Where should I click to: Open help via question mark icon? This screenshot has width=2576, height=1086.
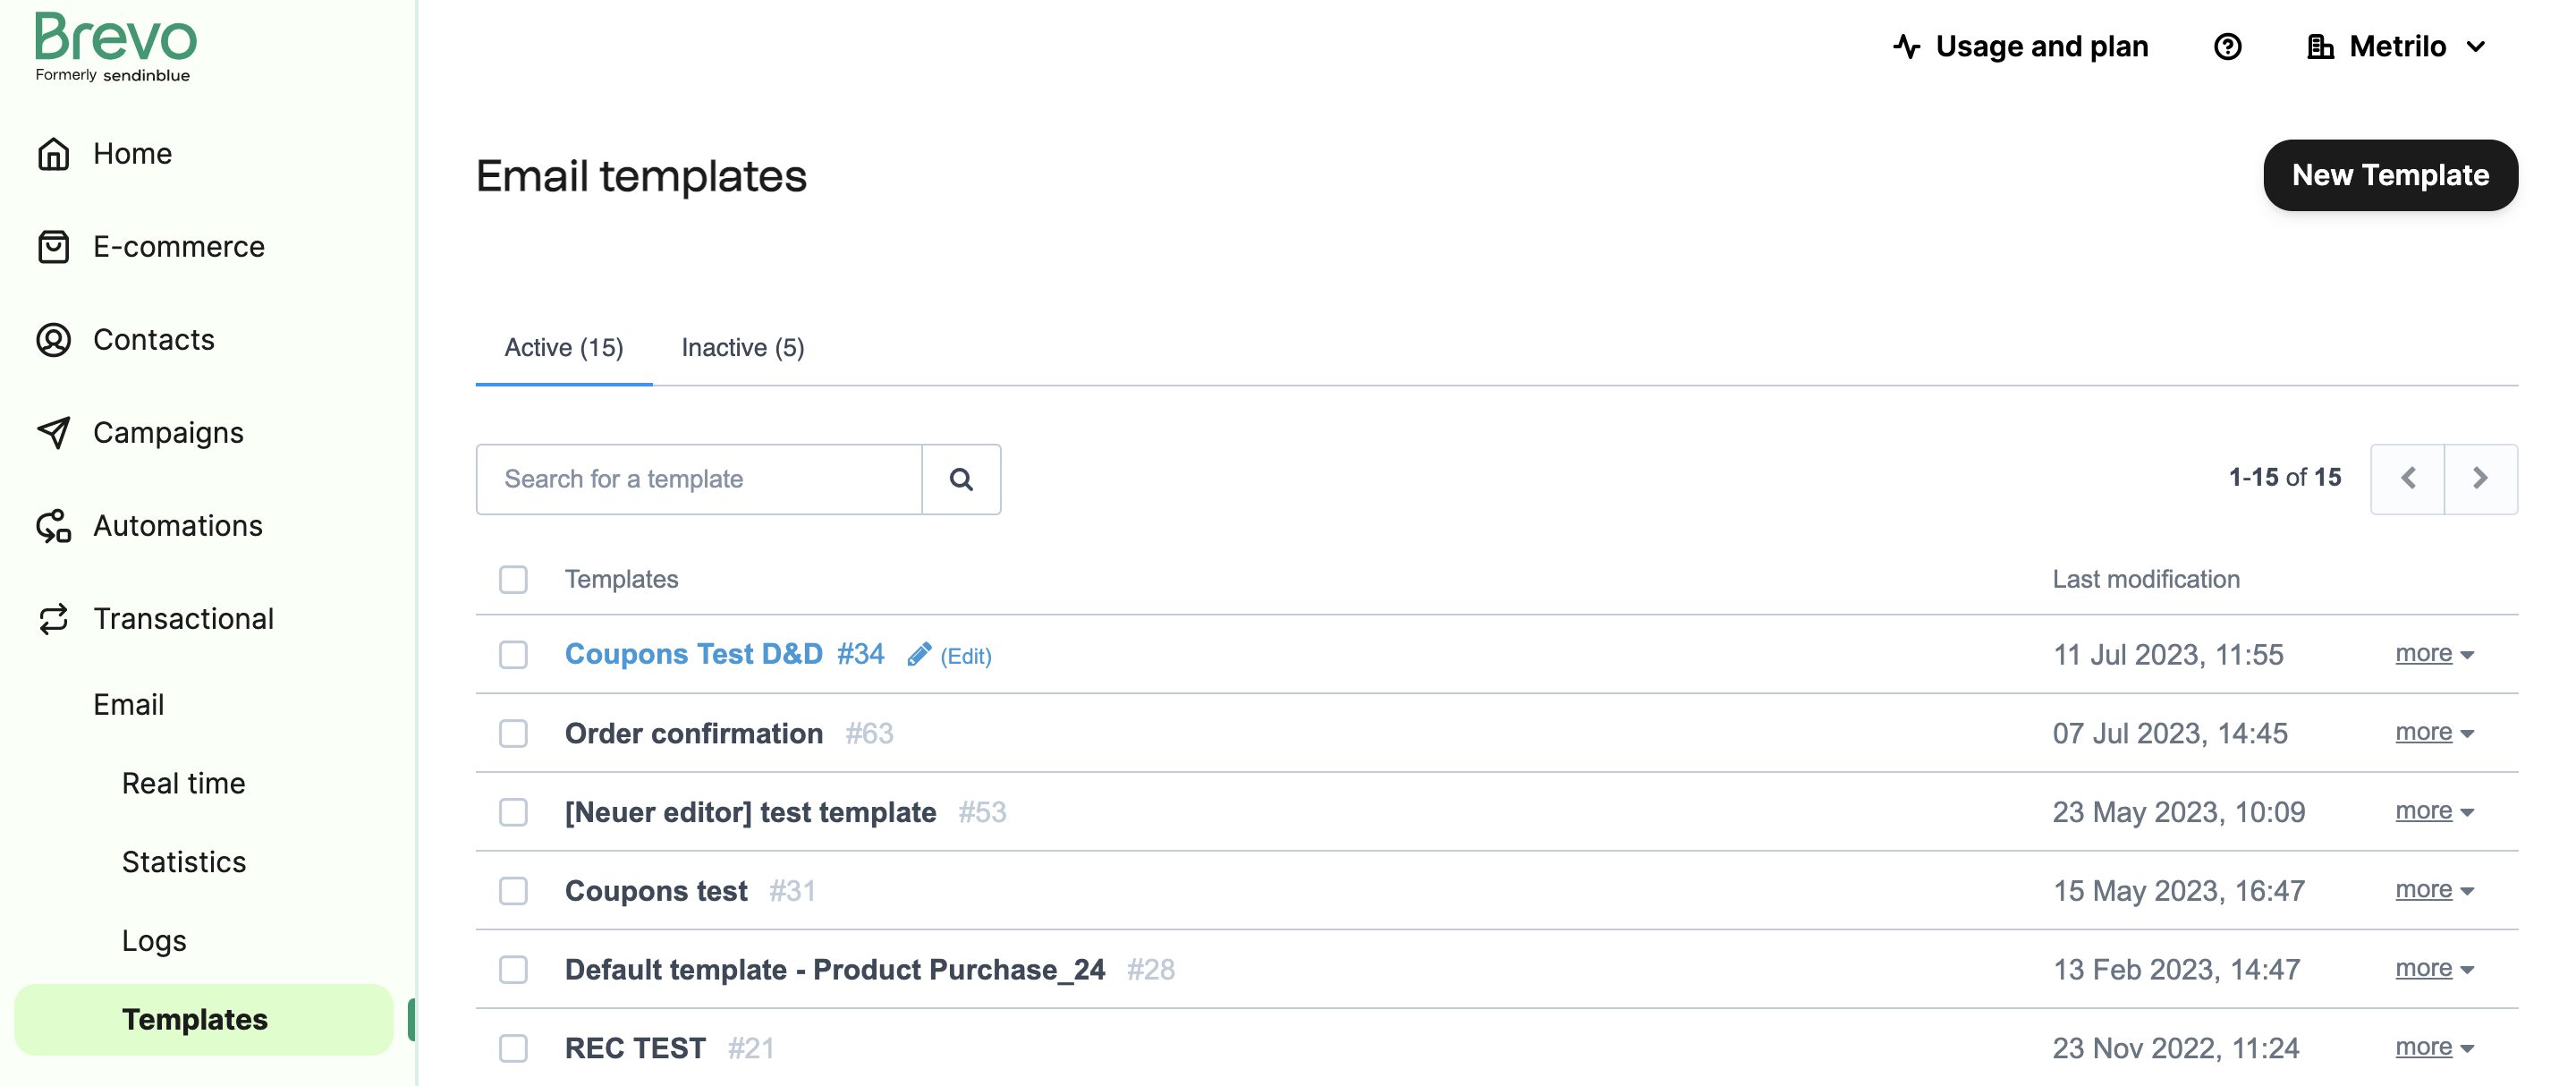point(2227,46)
